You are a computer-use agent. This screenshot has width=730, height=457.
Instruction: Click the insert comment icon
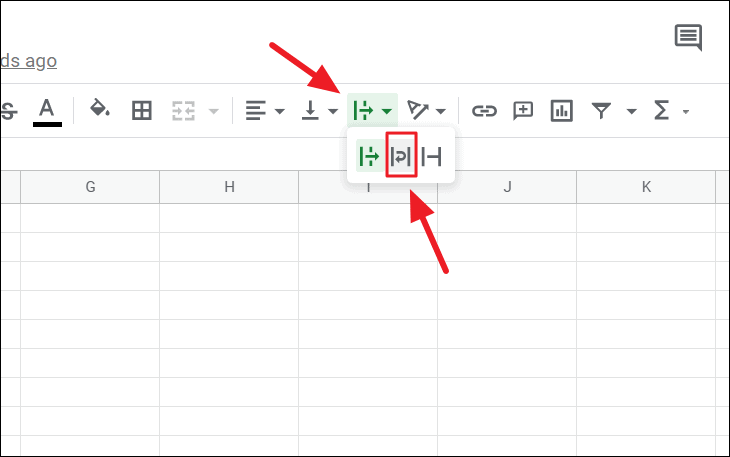(523, 110)
